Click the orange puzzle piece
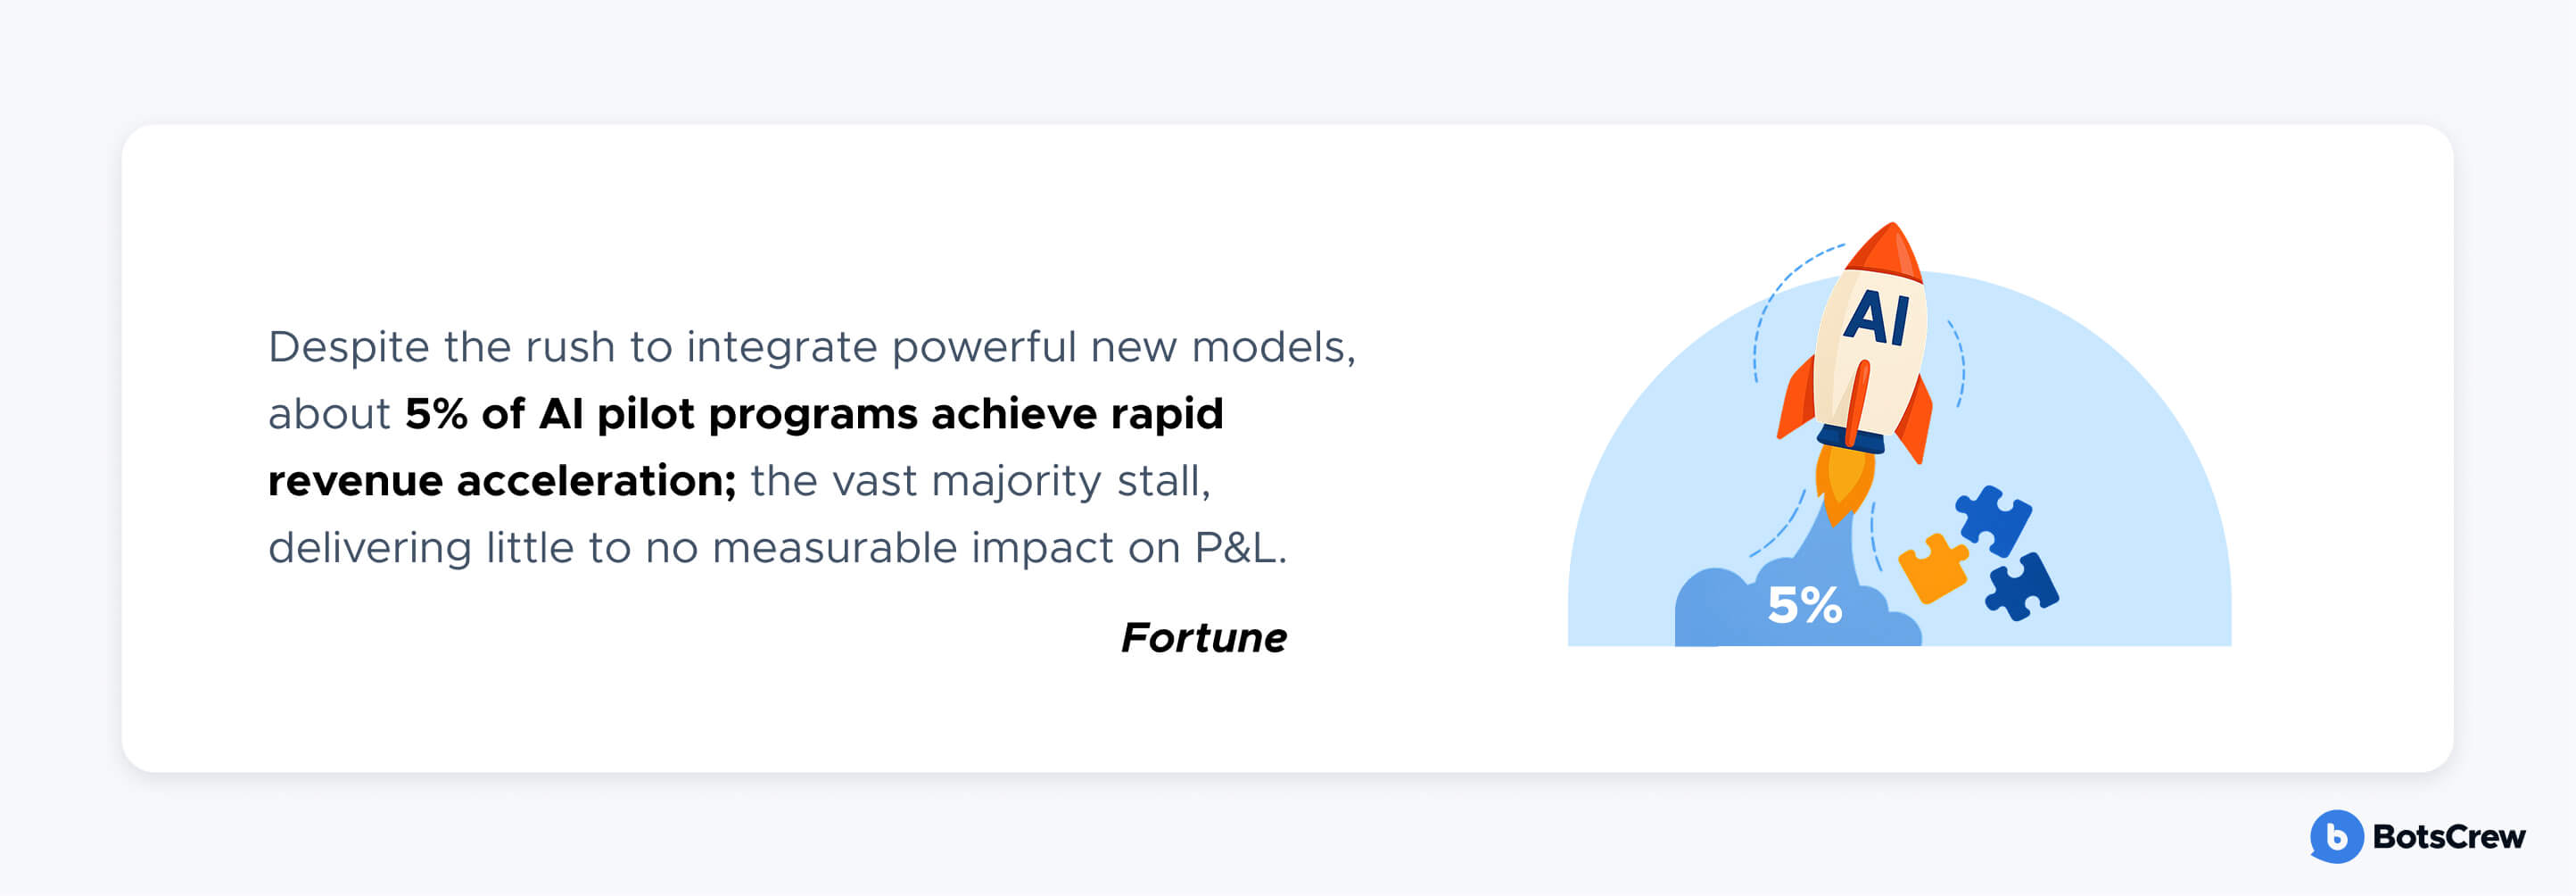Viewport: 2576px width, 896px height. tap(1932, 568)
